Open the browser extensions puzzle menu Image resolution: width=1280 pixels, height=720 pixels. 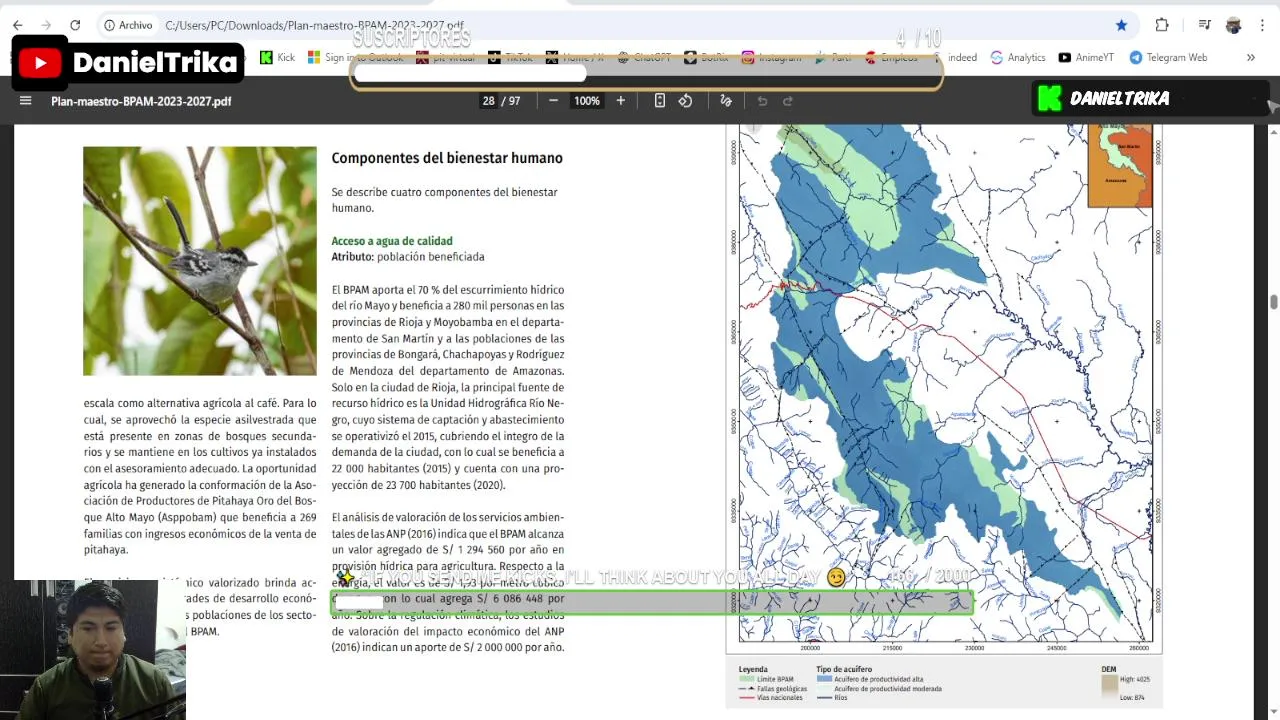1162,25
